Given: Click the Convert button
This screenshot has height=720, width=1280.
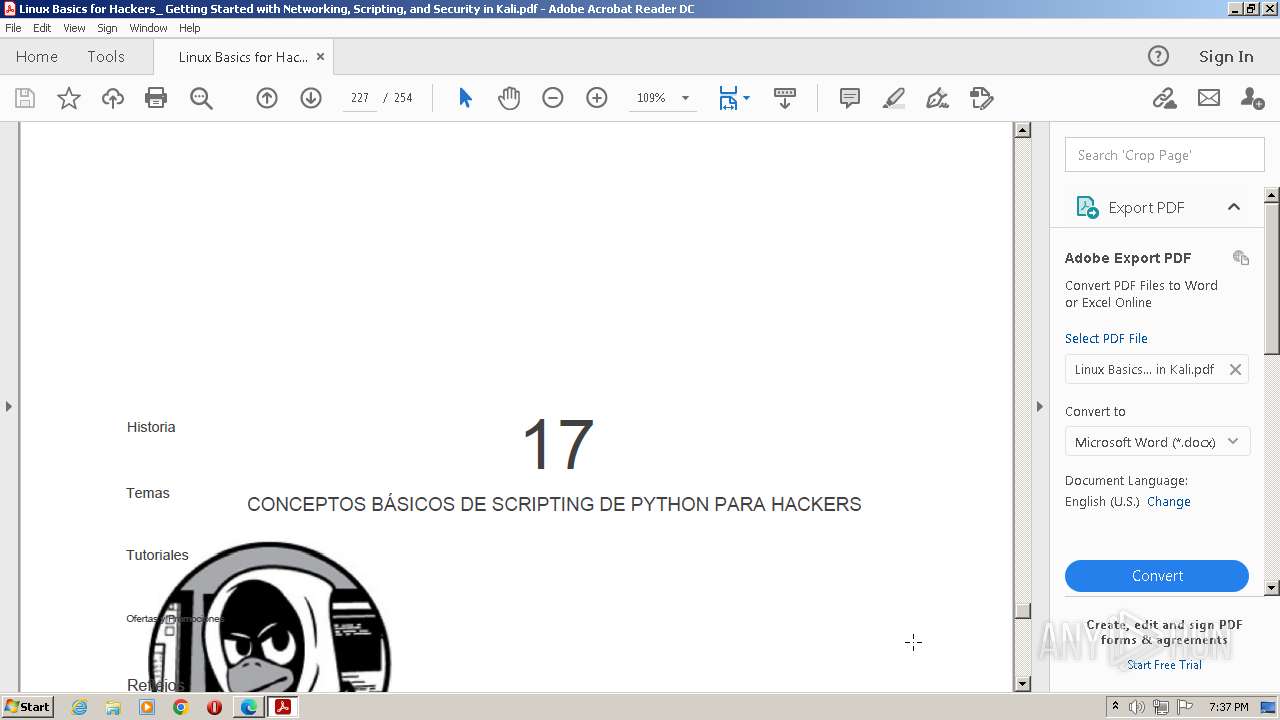Looking at the screenshot, I should [1157, 576].
